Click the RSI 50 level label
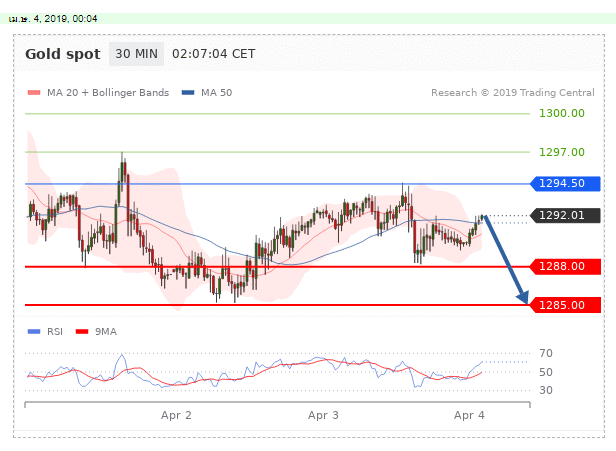 pyautogui.click(x=546, y=372)
